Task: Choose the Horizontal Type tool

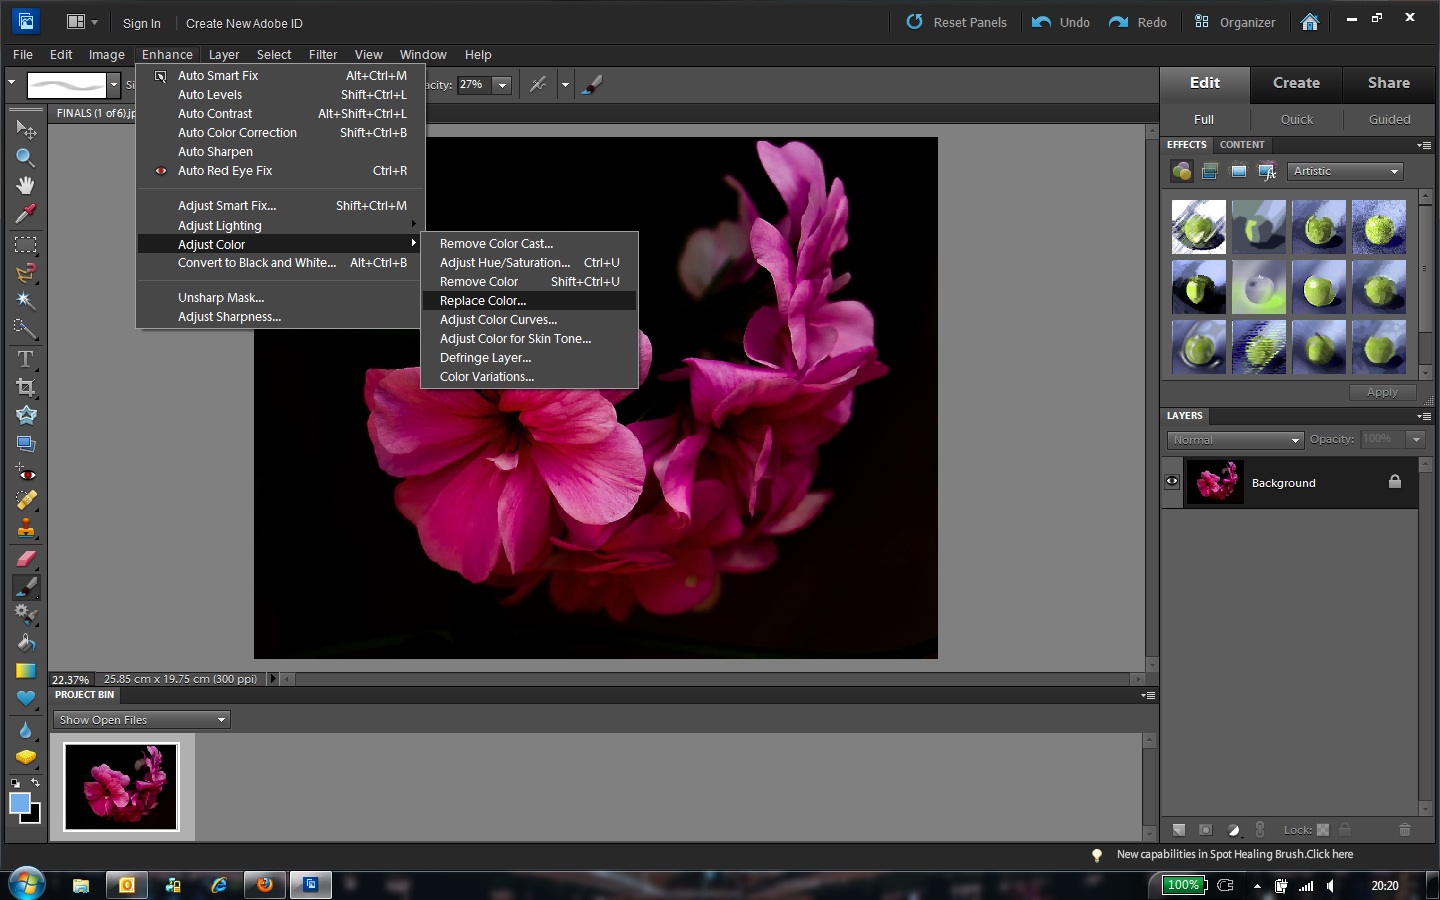Action: point(25,359)
